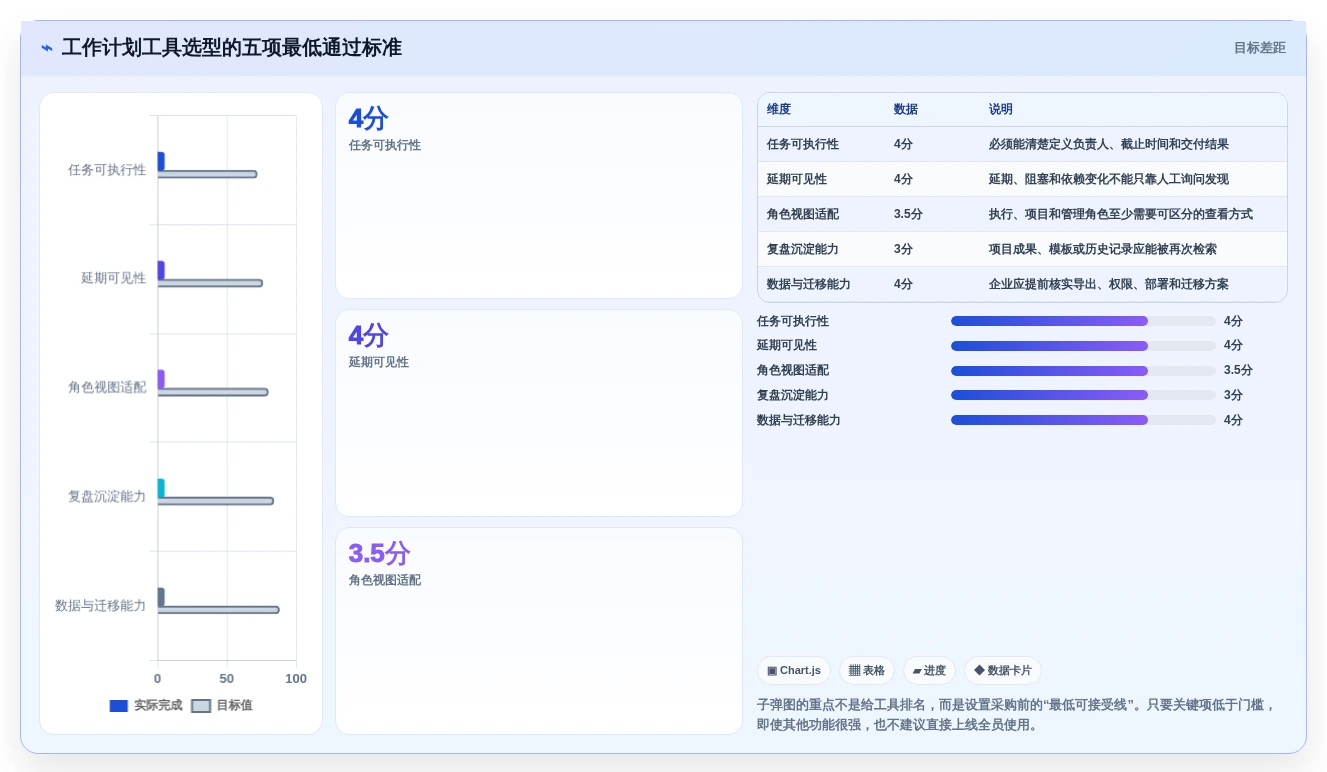Click the 数据 table column header

point(906,110)
